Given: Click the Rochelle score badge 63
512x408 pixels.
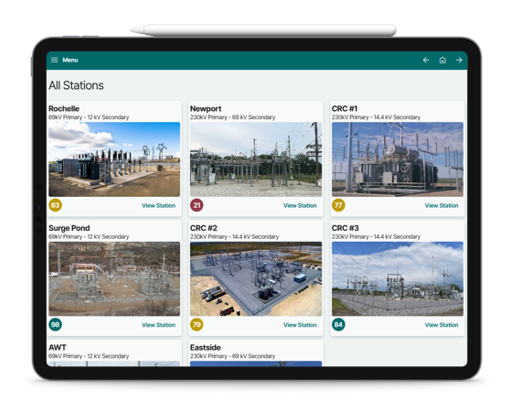Looking at the screenshot, I should (x=55, y=205).
